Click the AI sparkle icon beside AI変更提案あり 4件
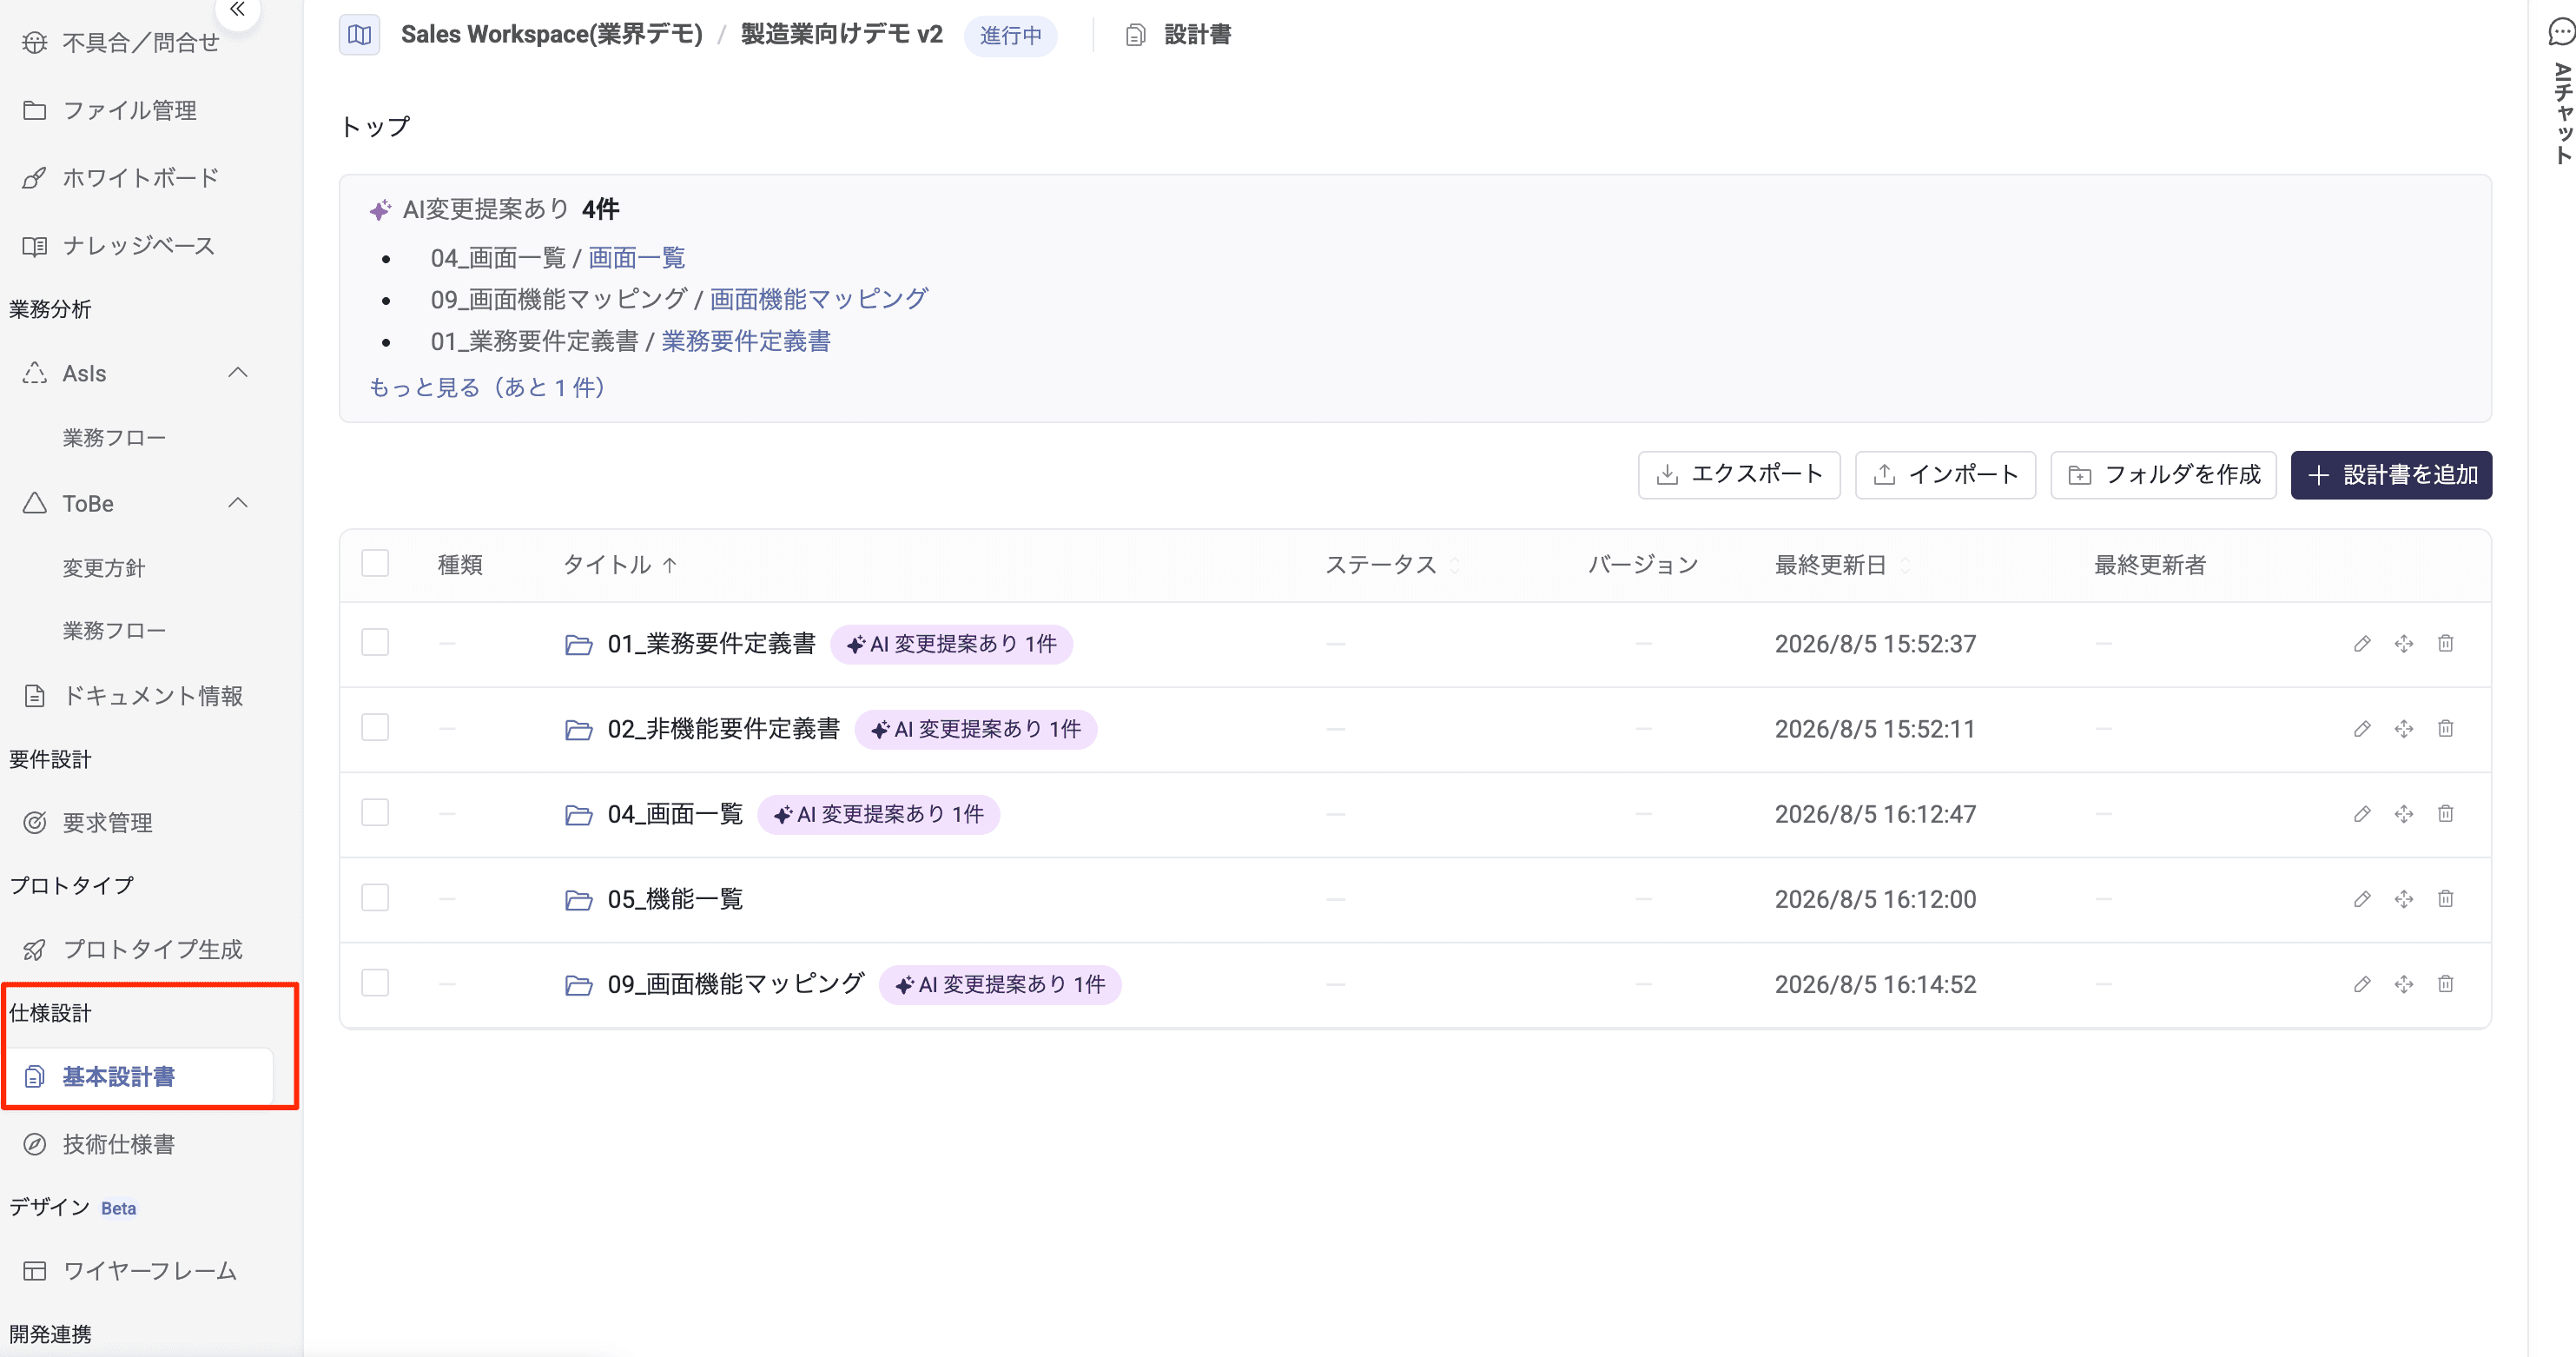Screen dimensions: 2576x1357 (380, 210)
